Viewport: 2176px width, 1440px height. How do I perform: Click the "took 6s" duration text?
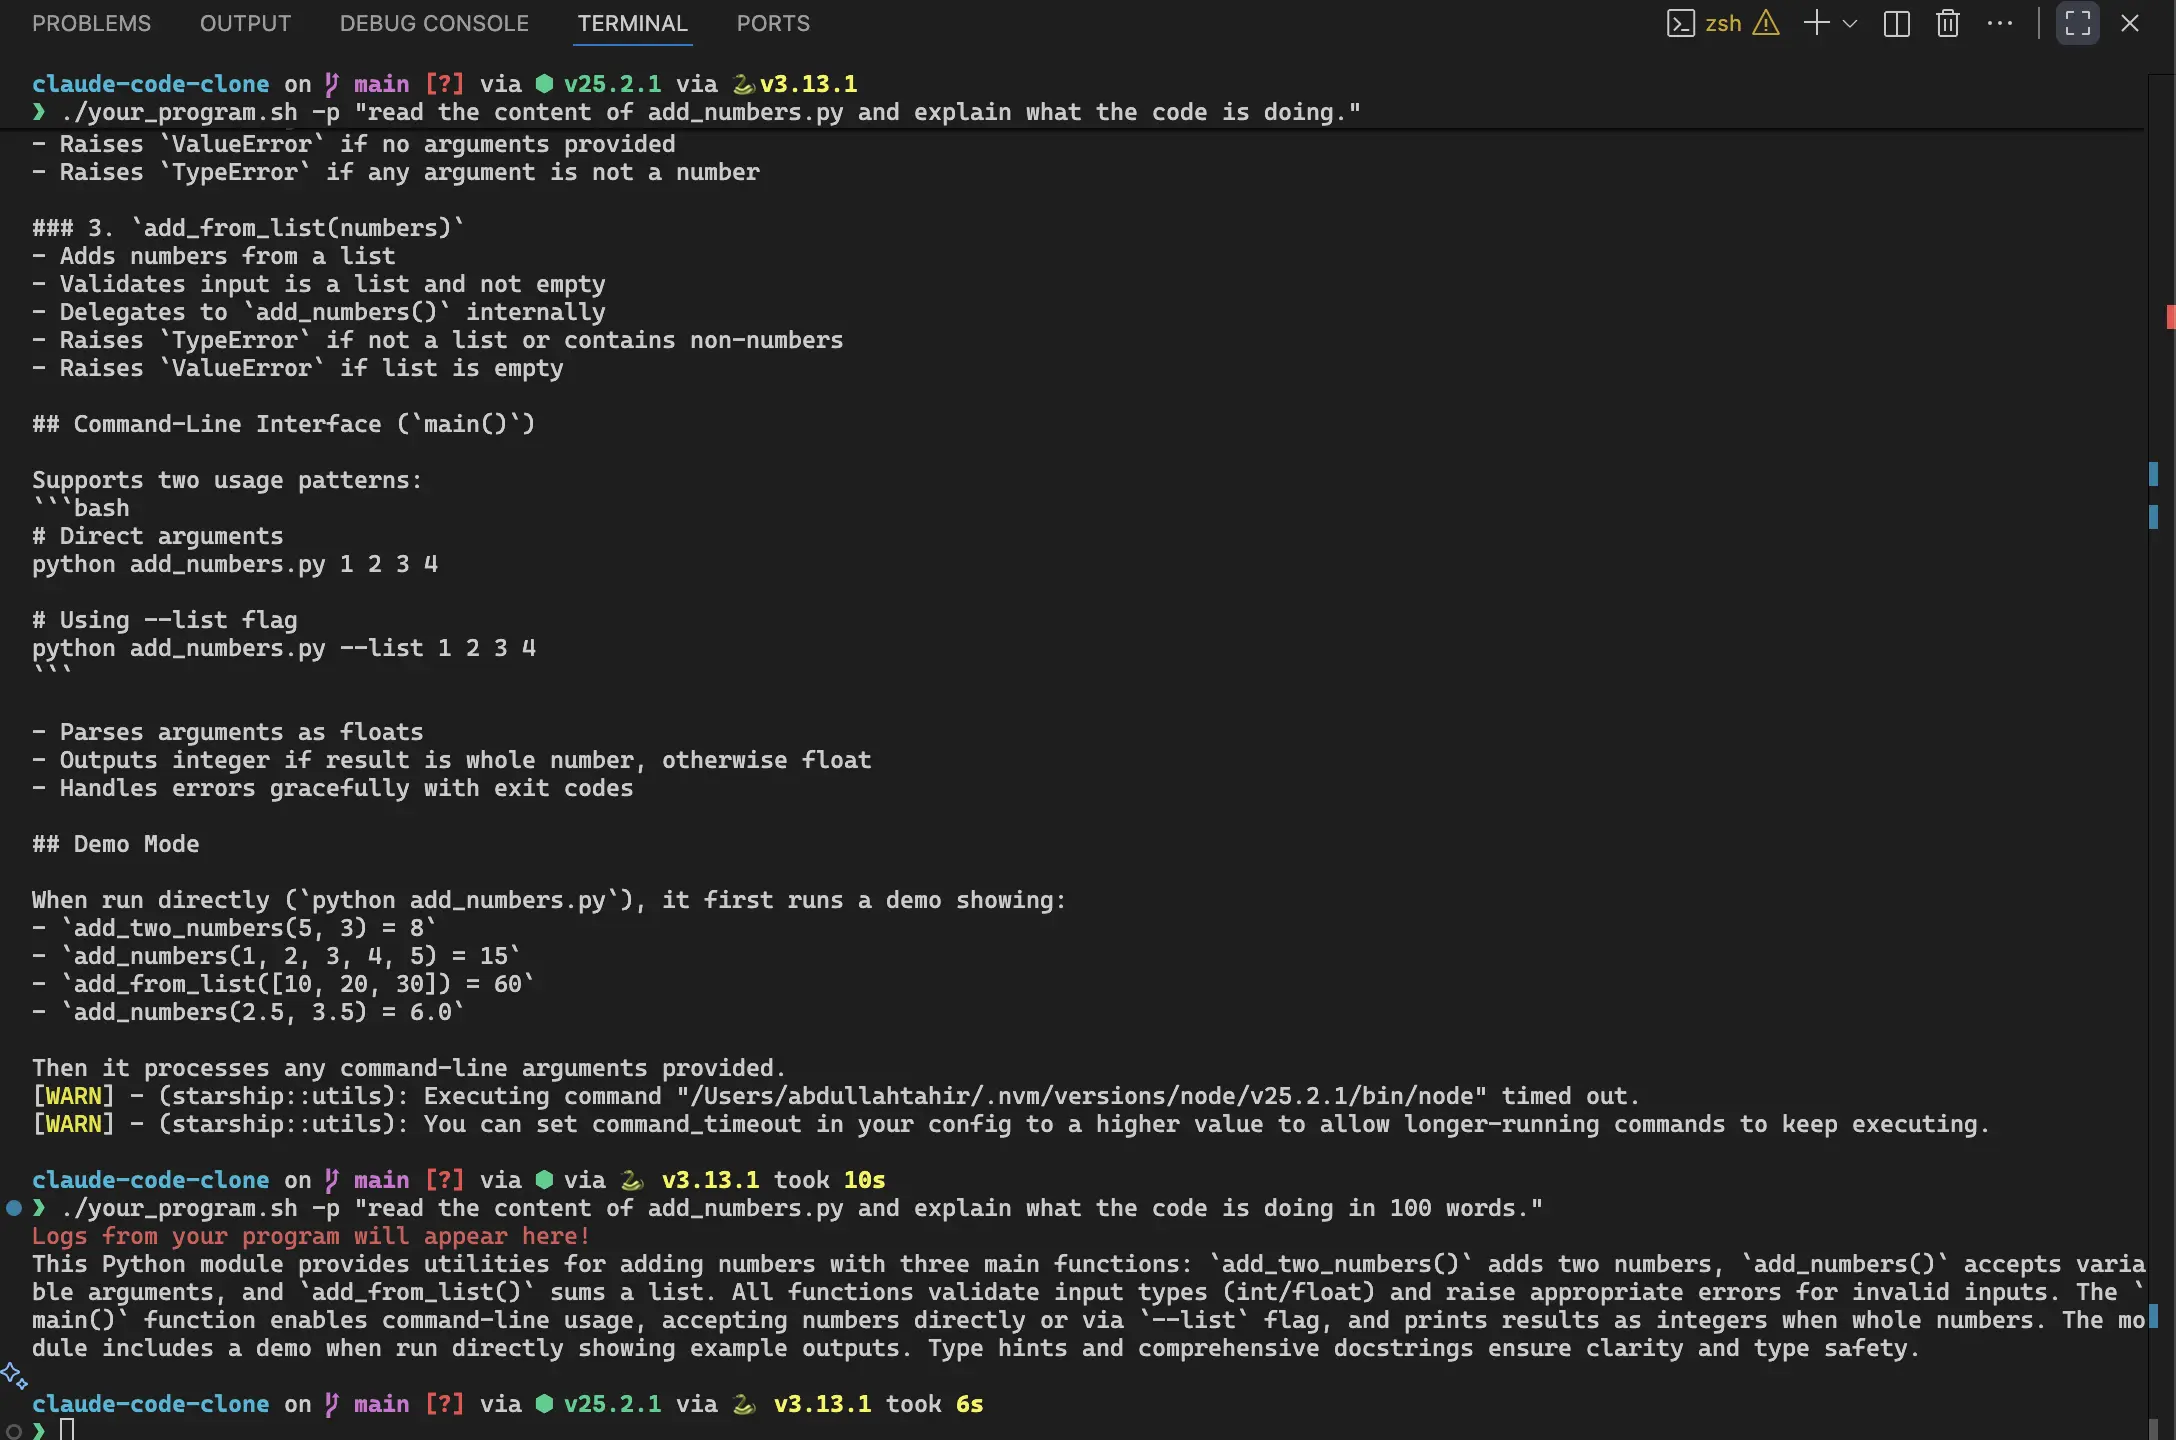pos(935,1404)
